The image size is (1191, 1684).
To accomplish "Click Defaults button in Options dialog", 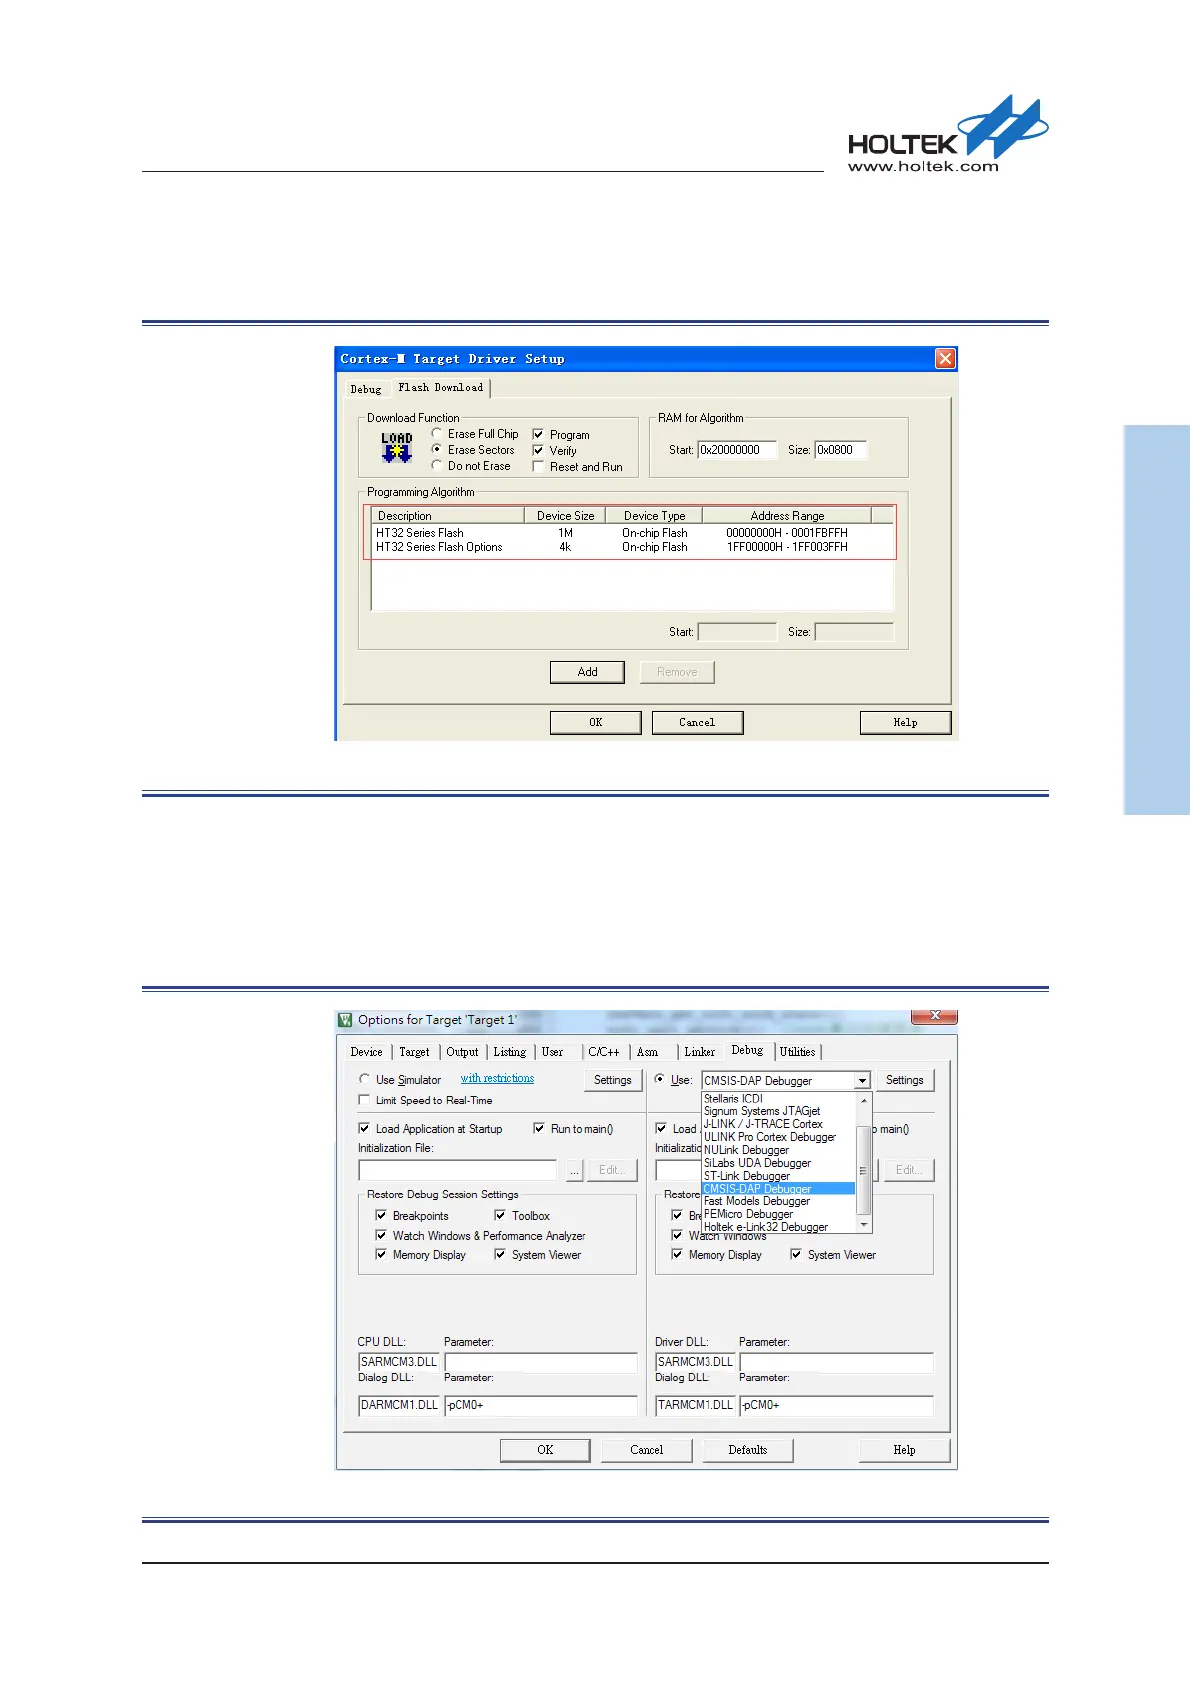I will (x=747, y=1450).
